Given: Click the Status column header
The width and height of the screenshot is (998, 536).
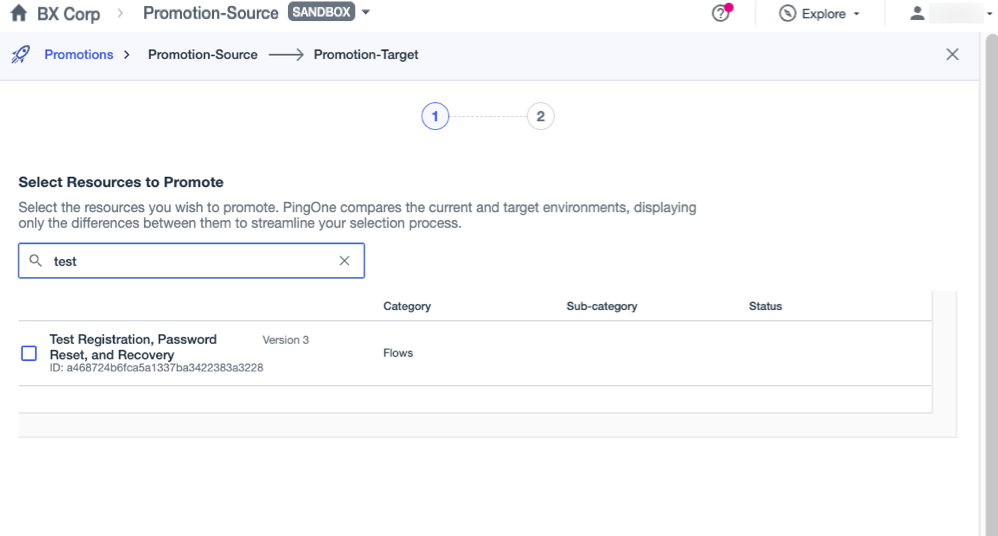Looking at the screenshot, I should coord(765,306).
